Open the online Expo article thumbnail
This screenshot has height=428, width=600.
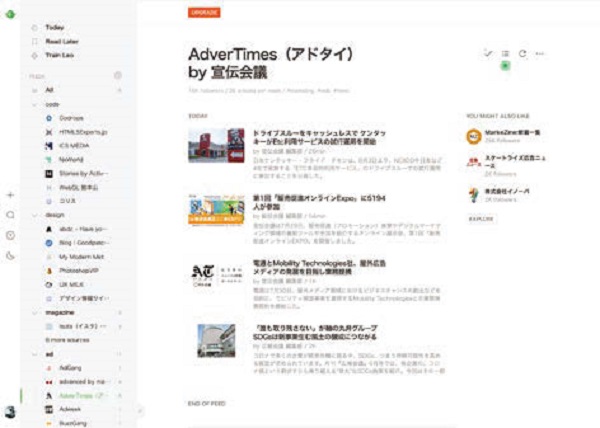216,210
